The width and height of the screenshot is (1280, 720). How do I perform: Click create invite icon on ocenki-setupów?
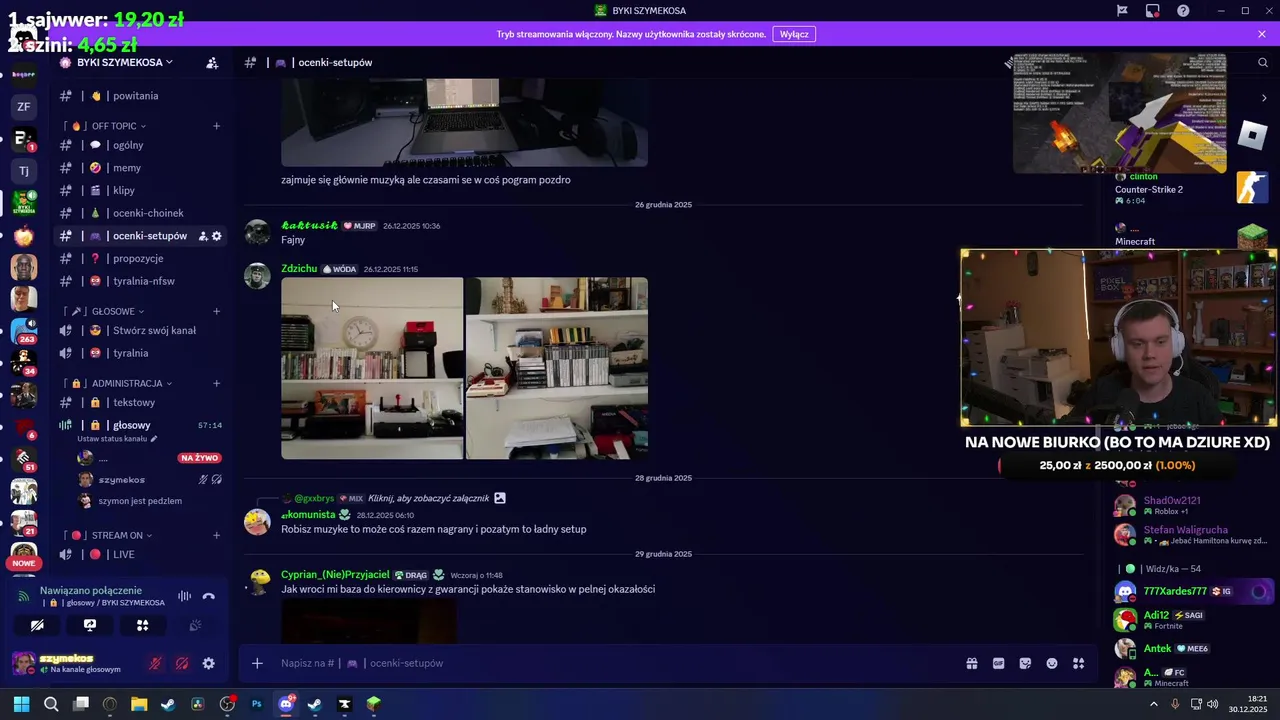(202, 236)
